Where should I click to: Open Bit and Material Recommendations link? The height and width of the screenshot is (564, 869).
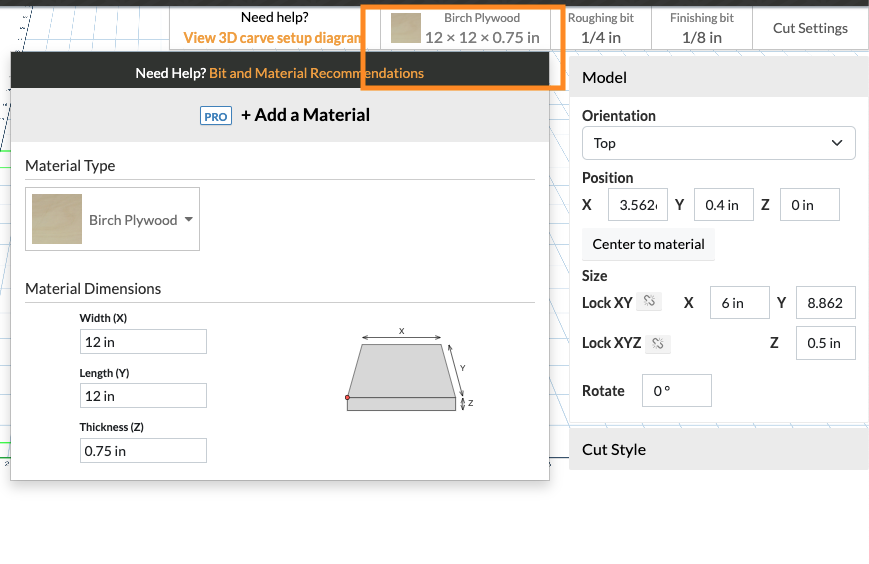tap(316, 73)
